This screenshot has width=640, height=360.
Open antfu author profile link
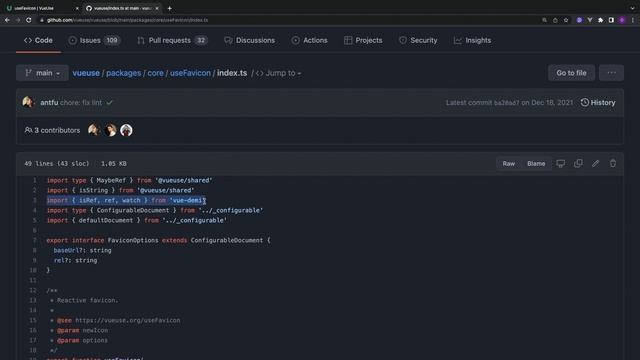click(x=49, y=102)
